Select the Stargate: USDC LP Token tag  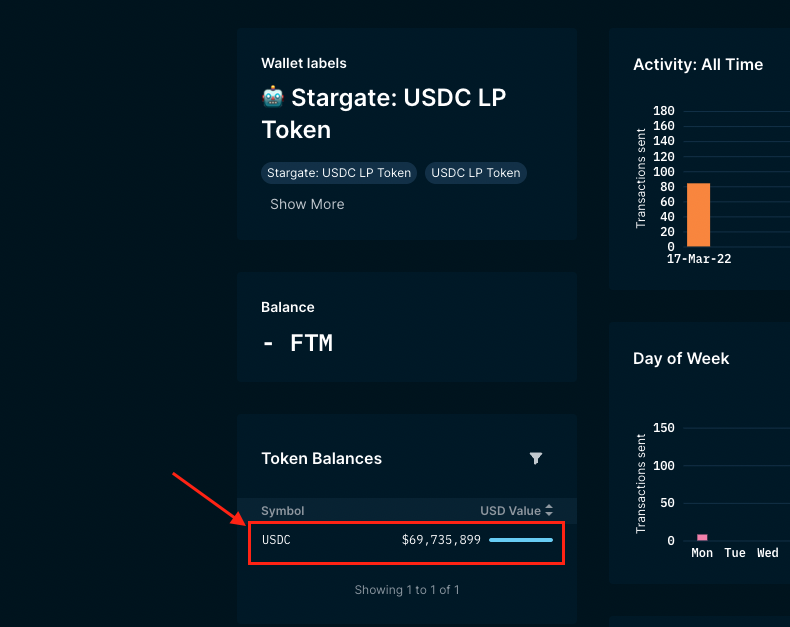(339, 173)
